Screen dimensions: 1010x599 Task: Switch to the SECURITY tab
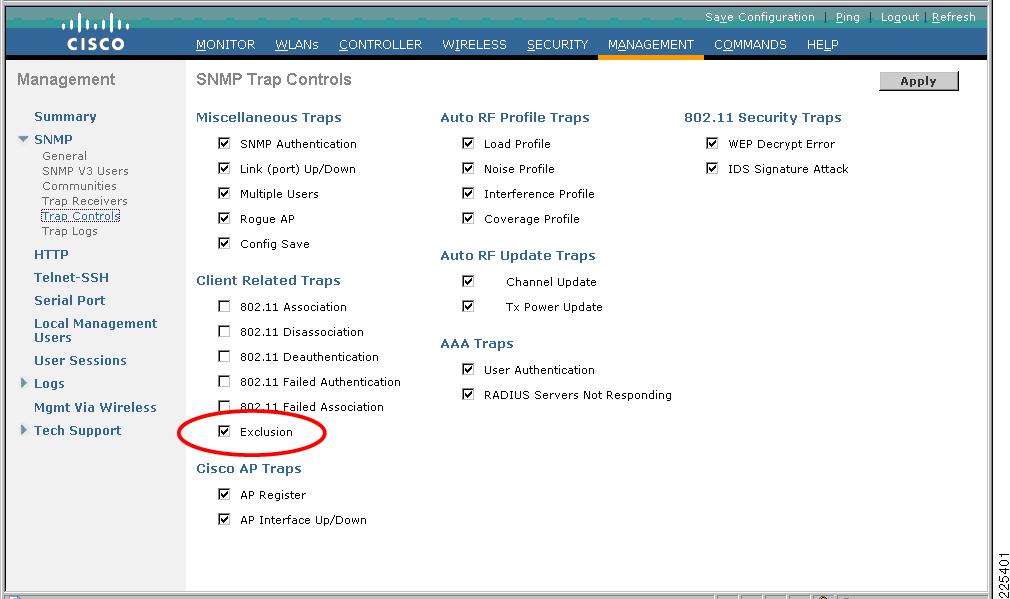557,44
